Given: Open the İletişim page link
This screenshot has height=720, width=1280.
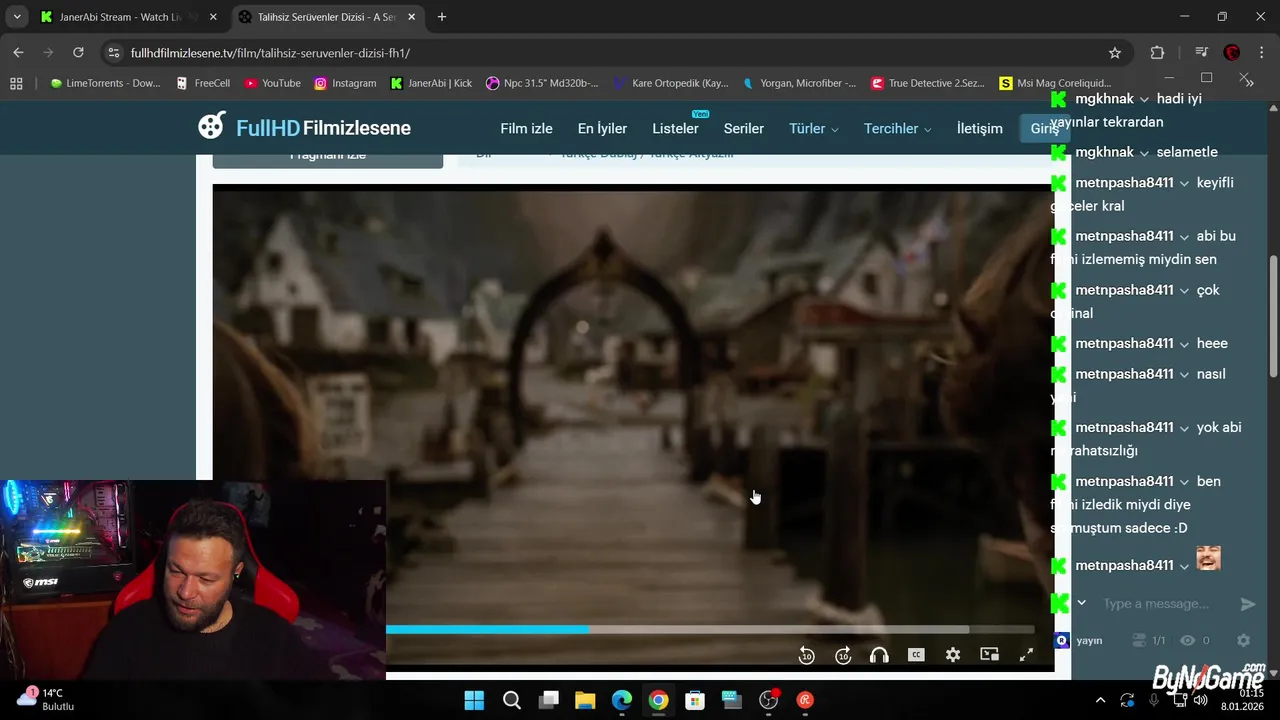Looking at the screenshot, I should click(979, 128).
